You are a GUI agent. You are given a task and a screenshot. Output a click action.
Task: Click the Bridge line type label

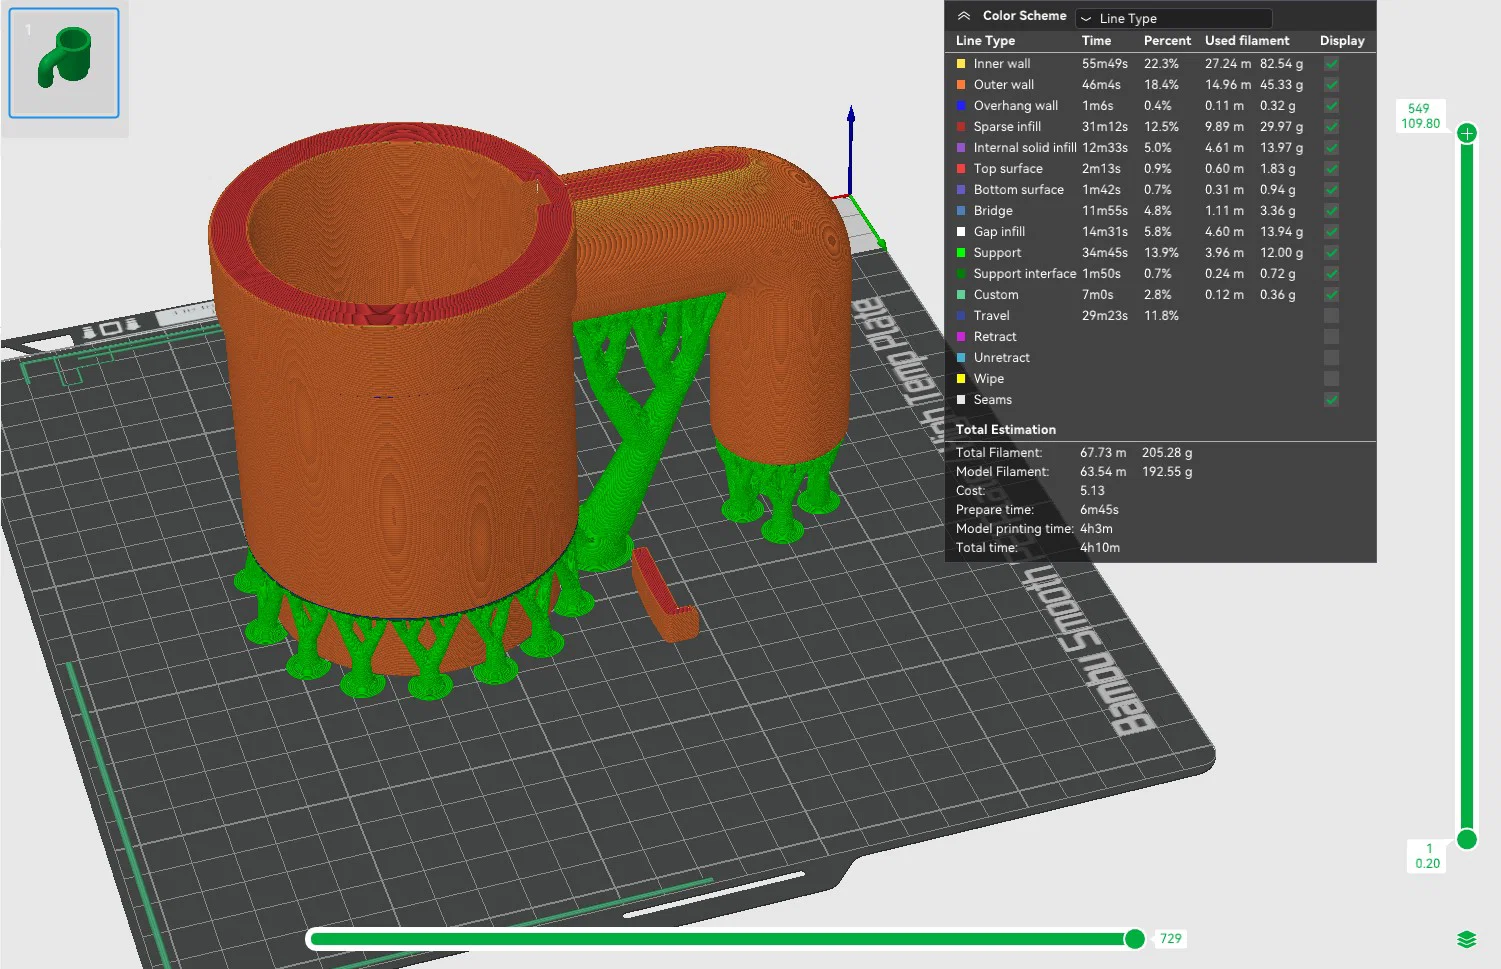click(993, 211)
